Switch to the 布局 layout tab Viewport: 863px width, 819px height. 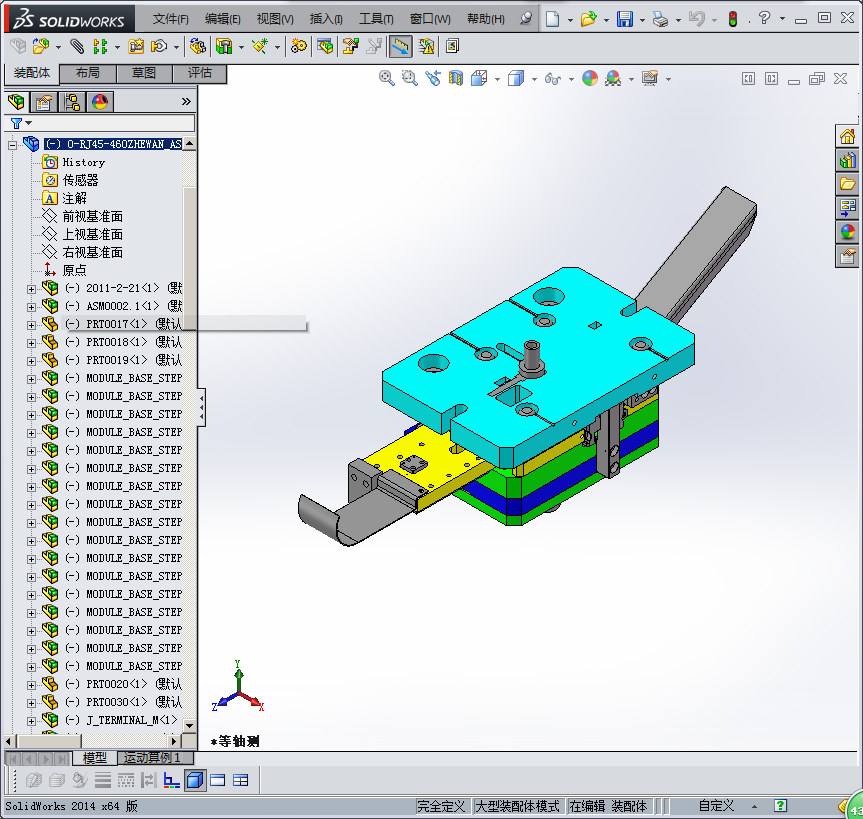point(88,73)
